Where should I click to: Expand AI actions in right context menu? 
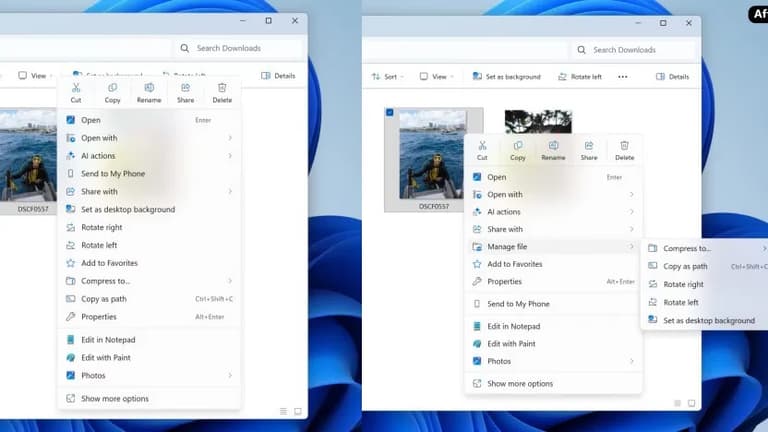click(x=553, y=212)
